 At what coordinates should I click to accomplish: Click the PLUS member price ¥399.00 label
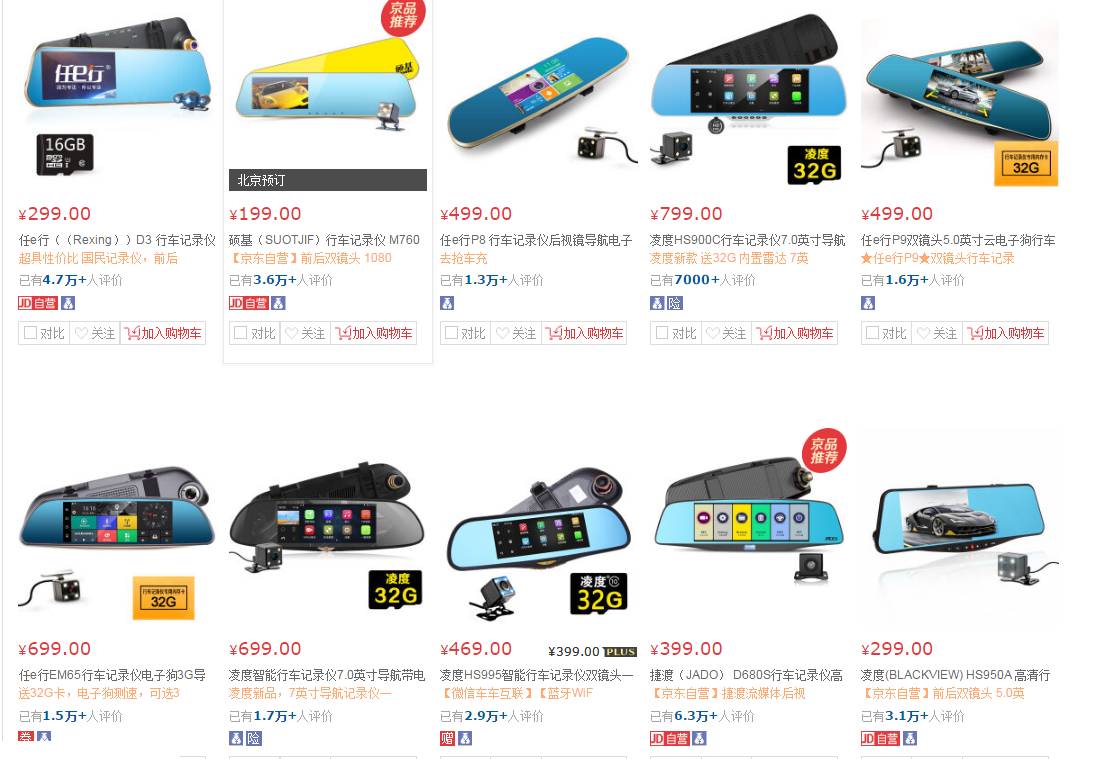(592, 651)
